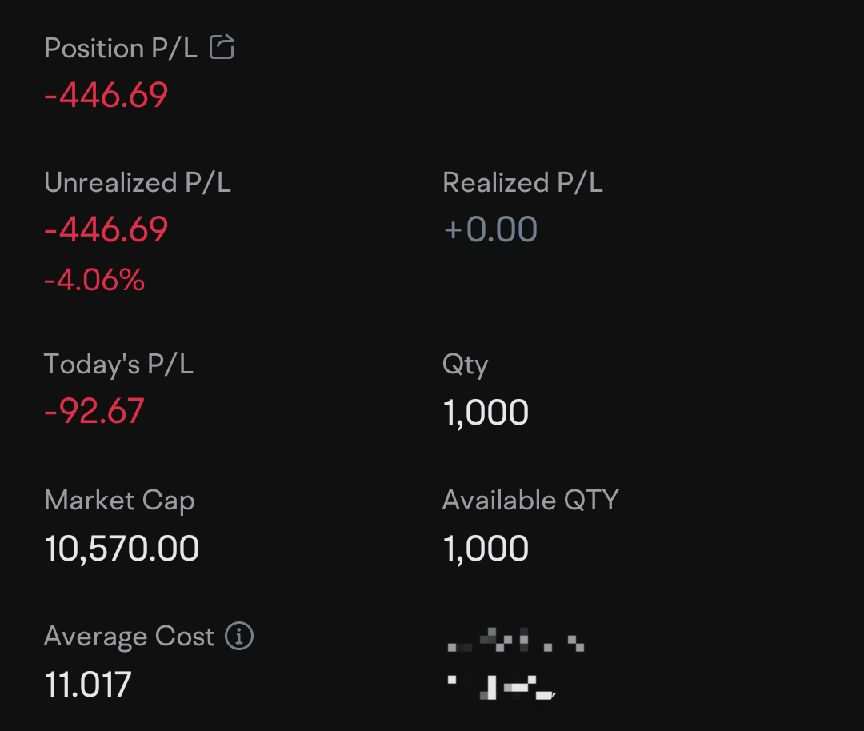Open the Average Cost info icon

pos(239,636)
